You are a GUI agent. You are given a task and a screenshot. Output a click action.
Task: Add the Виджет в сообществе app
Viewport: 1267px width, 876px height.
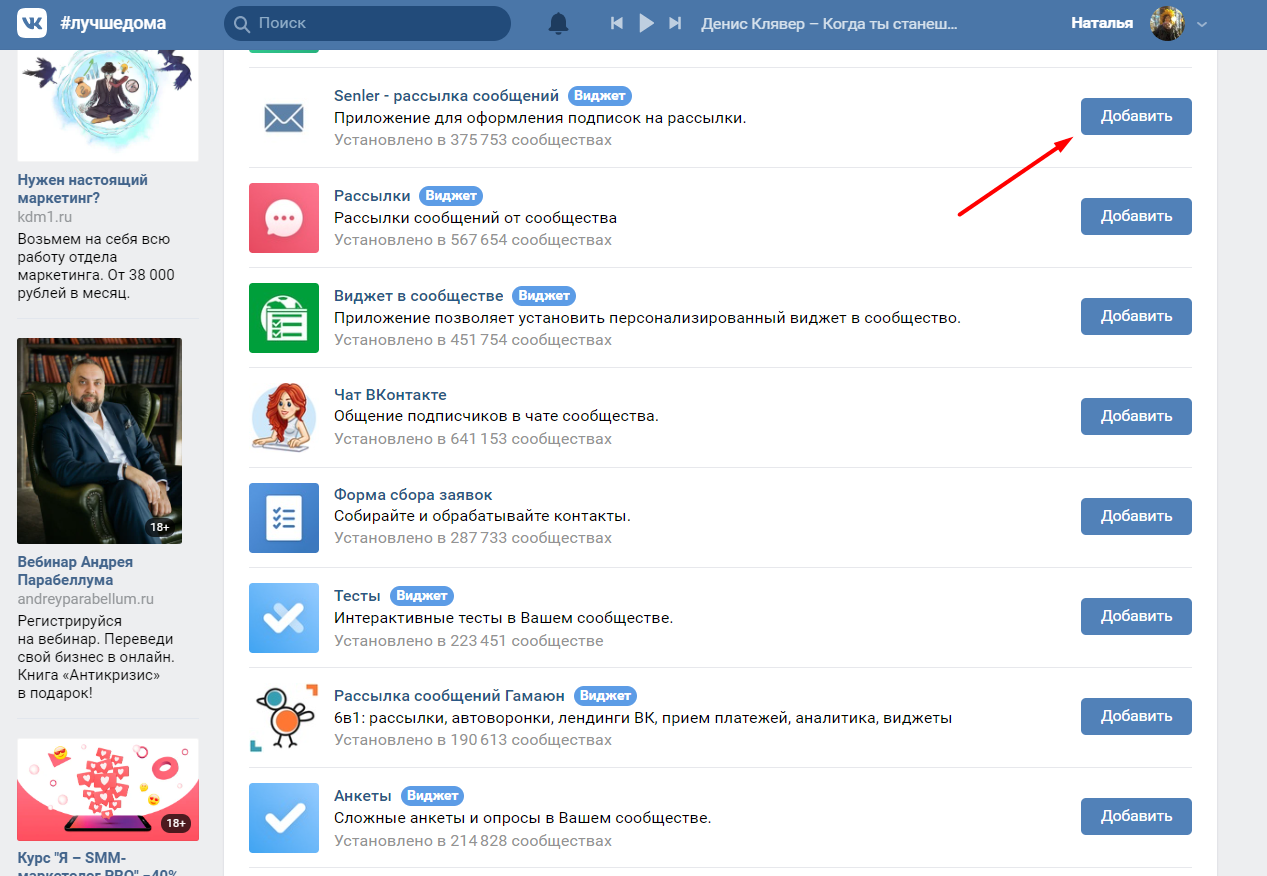[1136, 316]
